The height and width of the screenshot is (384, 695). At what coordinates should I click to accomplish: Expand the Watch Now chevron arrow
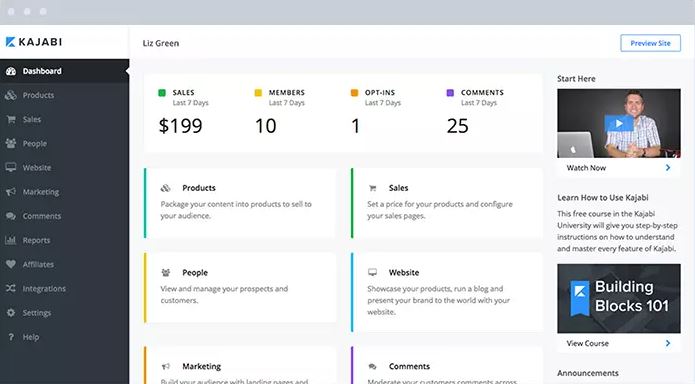(668, 168)
